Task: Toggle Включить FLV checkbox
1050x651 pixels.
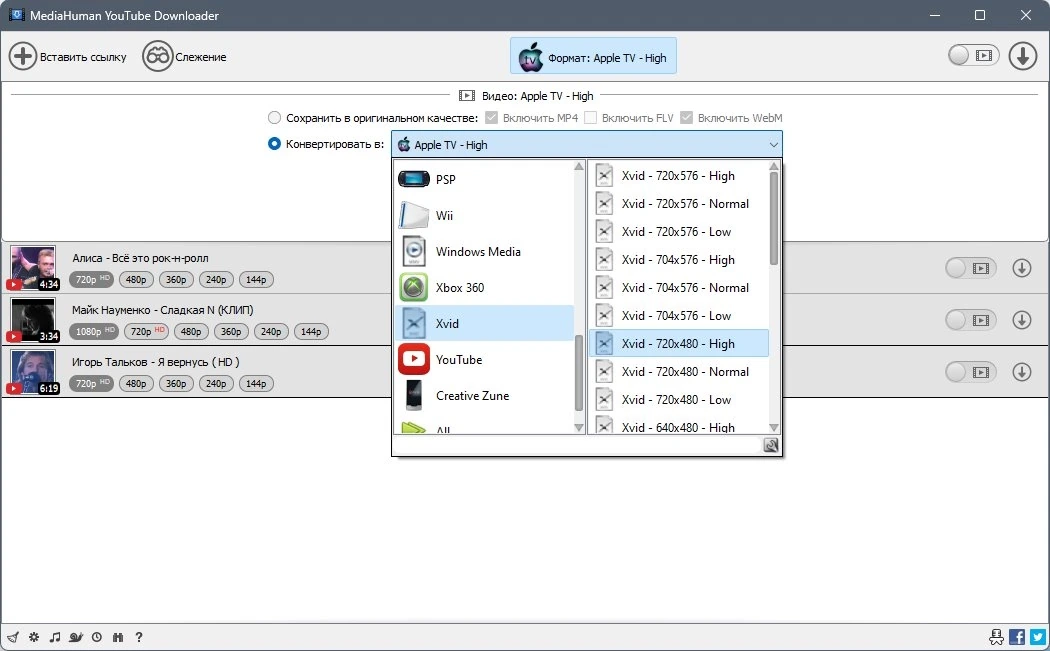Action: [x=590, y=118]
